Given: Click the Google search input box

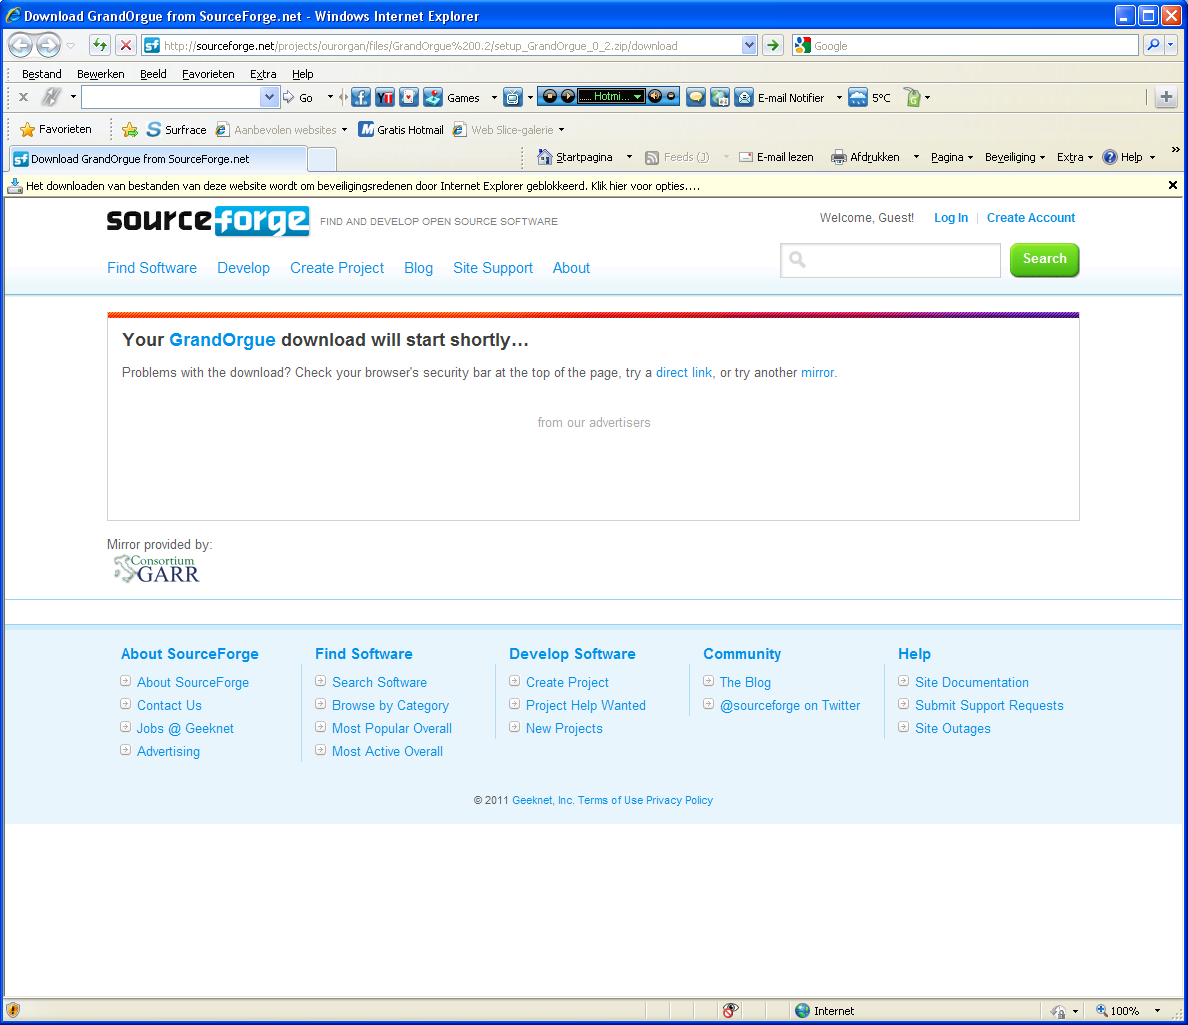Looking at the screenshot, I should [965, 45].
